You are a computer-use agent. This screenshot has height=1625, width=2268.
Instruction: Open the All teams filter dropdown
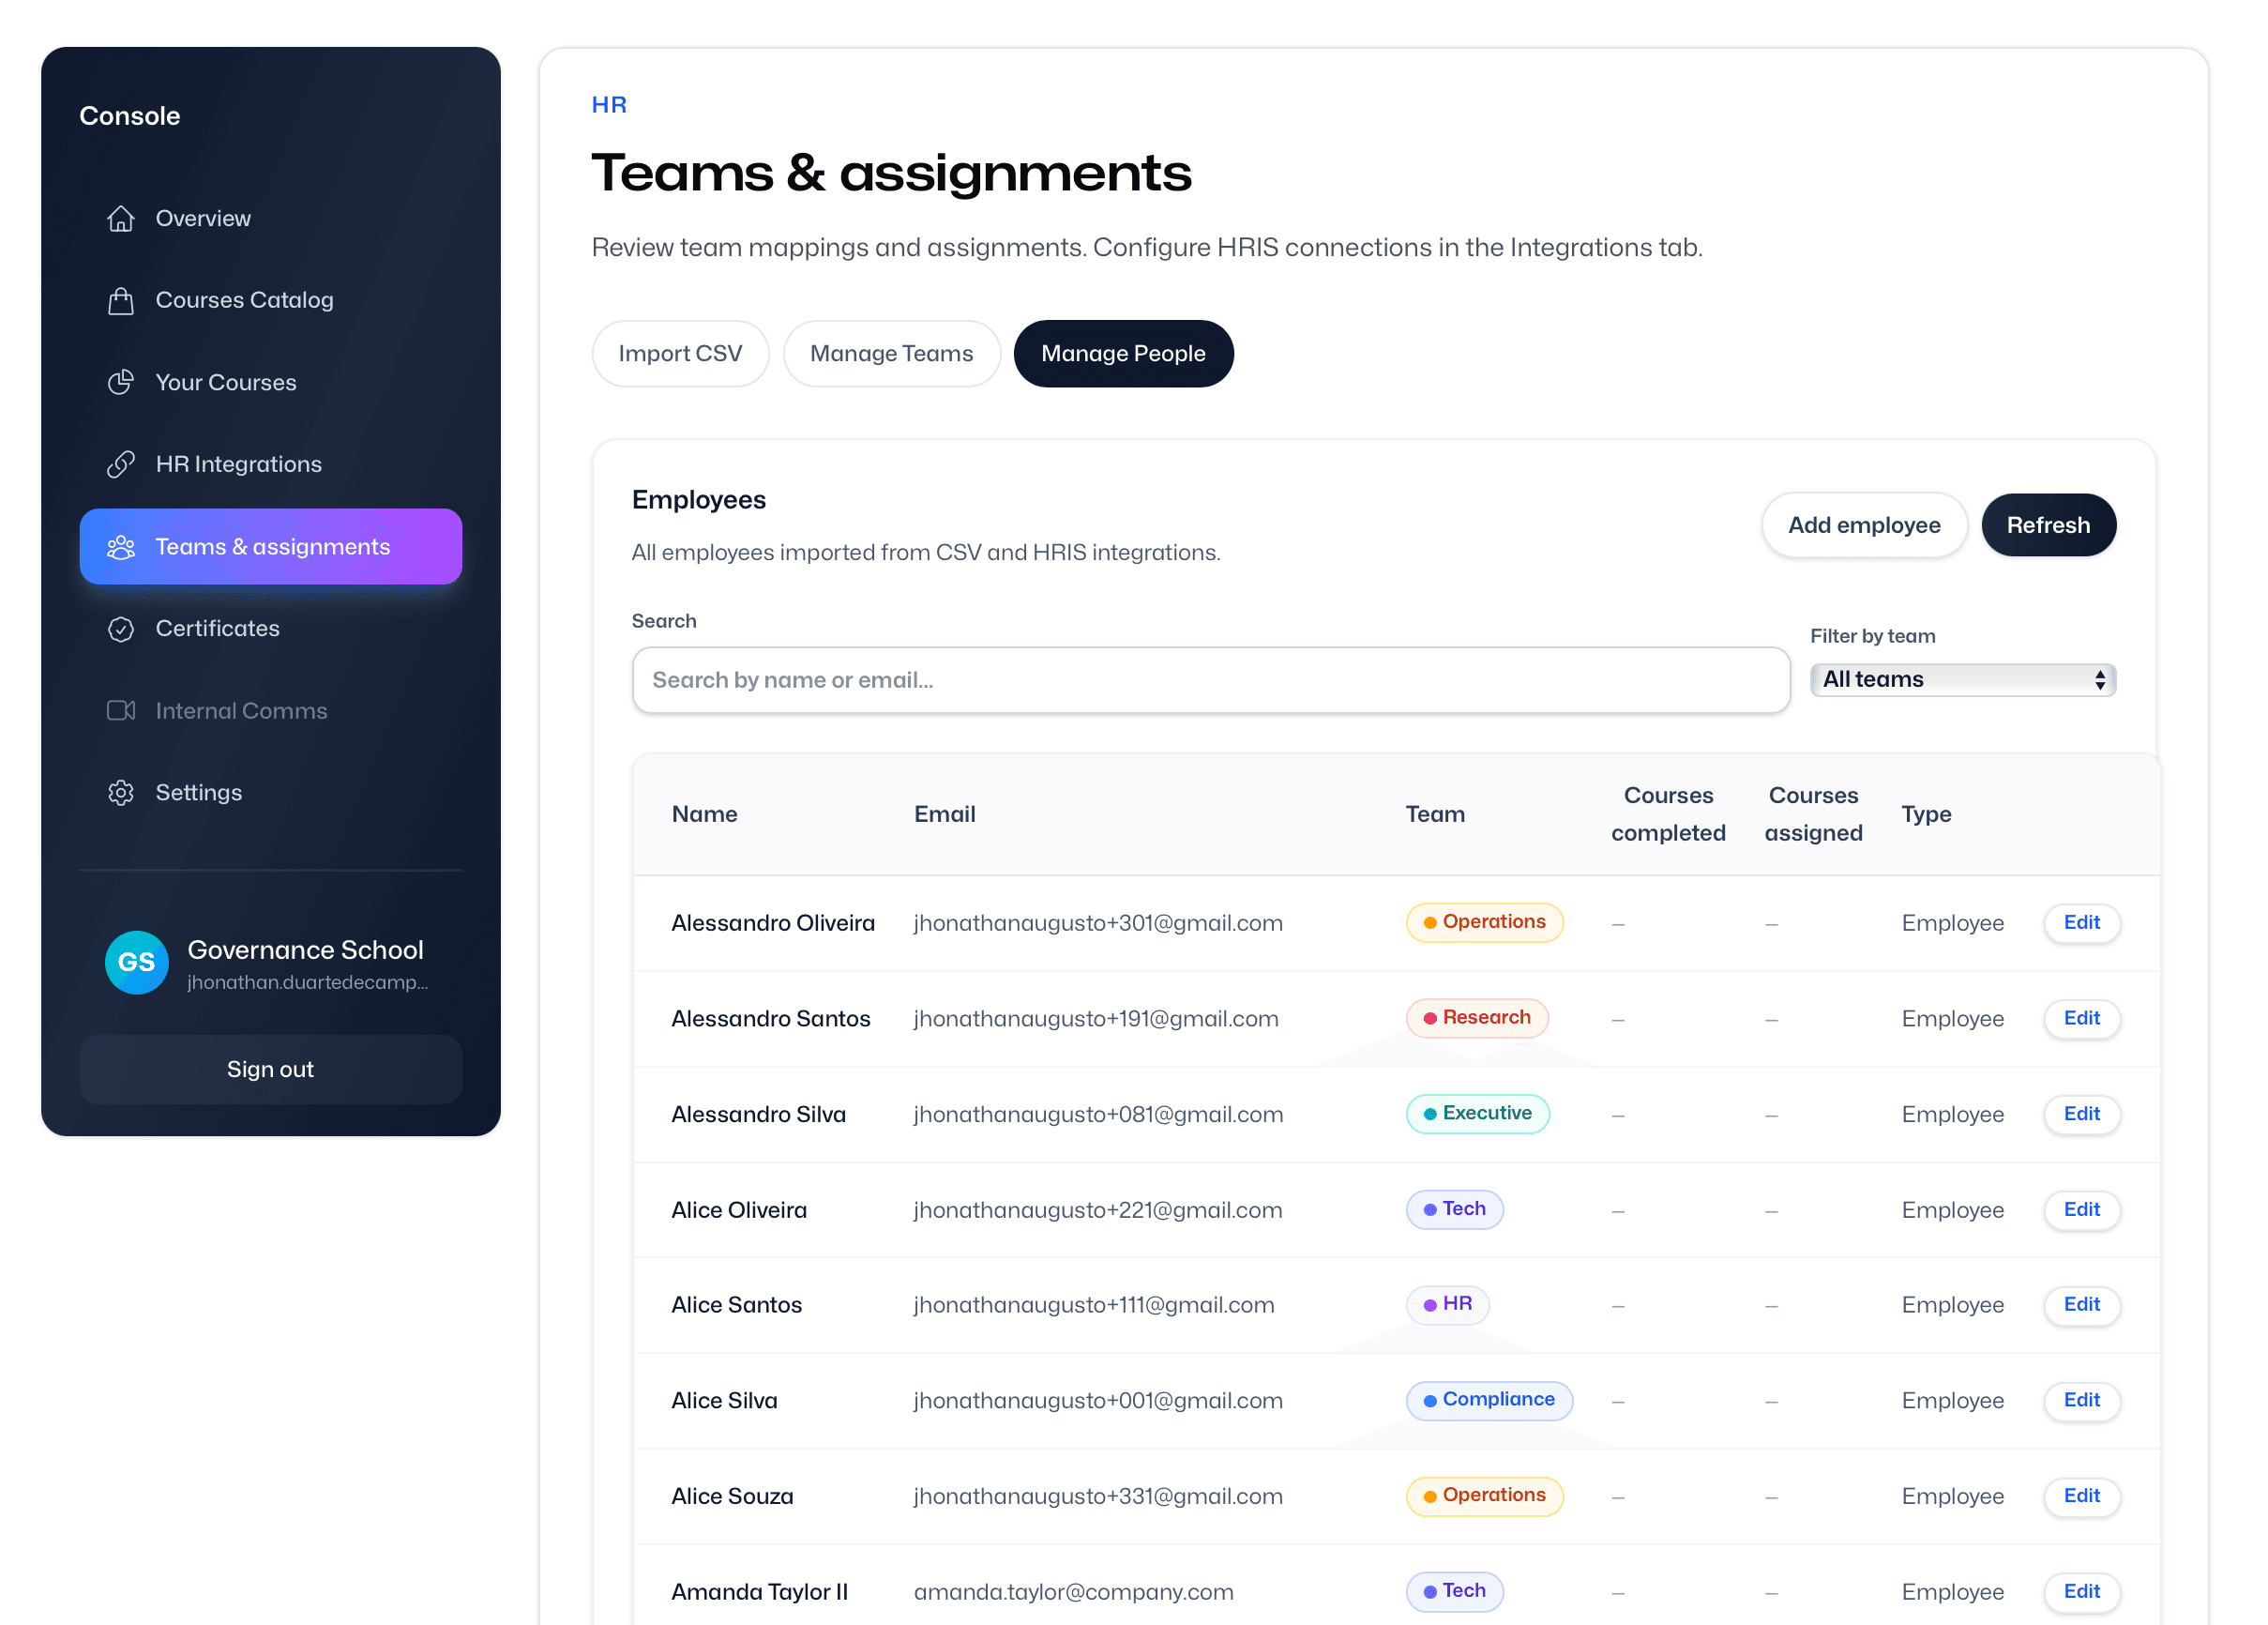point(1962,680)
